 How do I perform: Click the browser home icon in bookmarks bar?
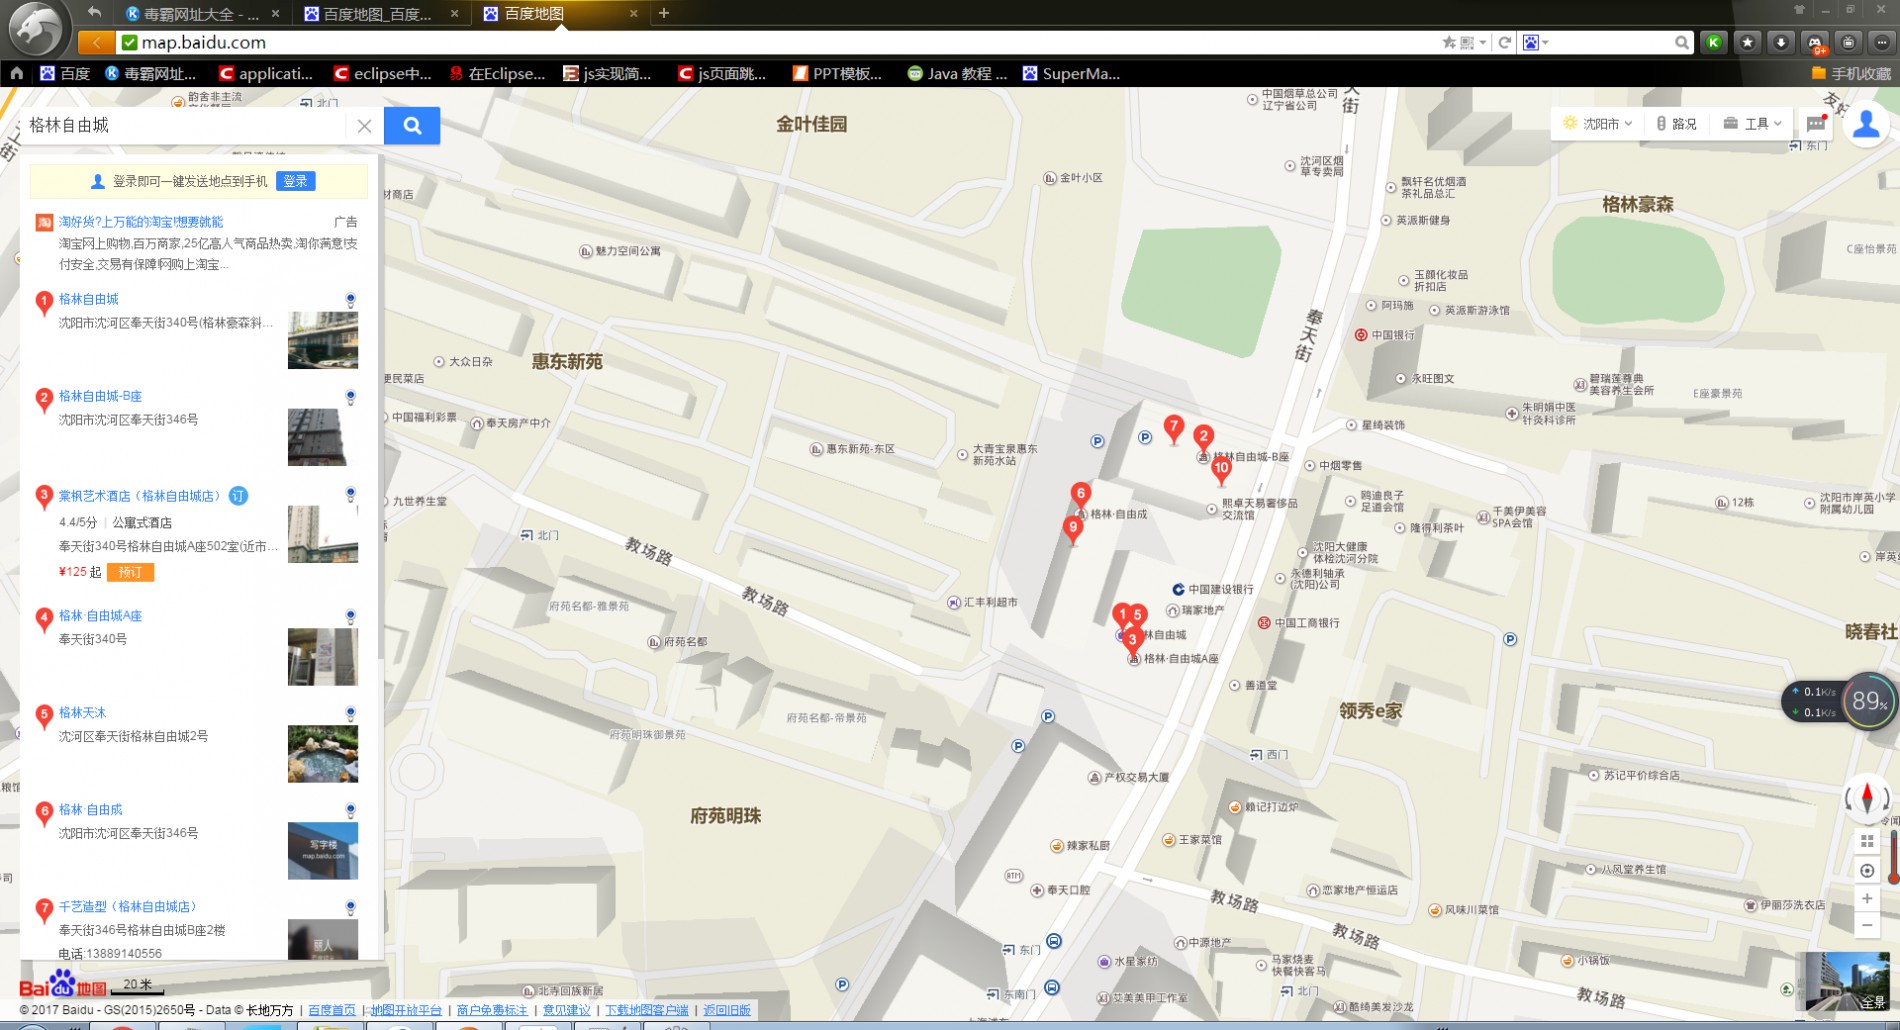[16, 73]
